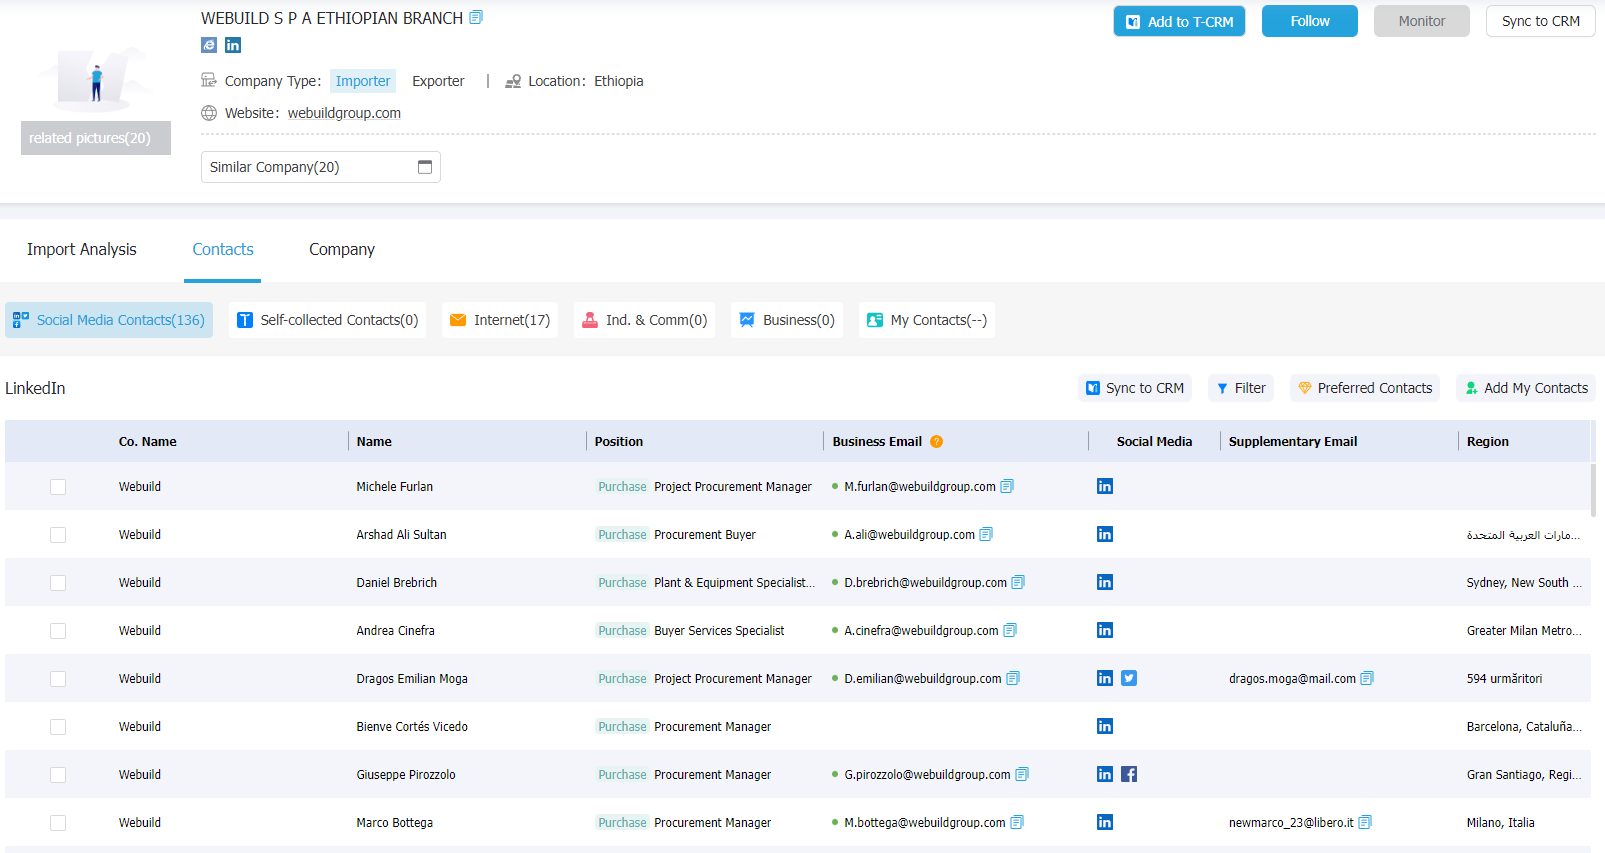This screenshot has height=853, width=1605.
Task: Click Add My Contacts
Action: pyautogui.click(x=1526, y=388)
